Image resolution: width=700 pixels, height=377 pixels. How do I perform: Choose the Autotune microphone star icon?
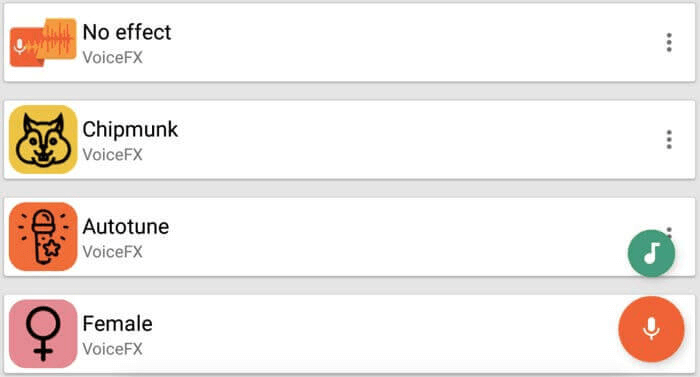[43, 236]
